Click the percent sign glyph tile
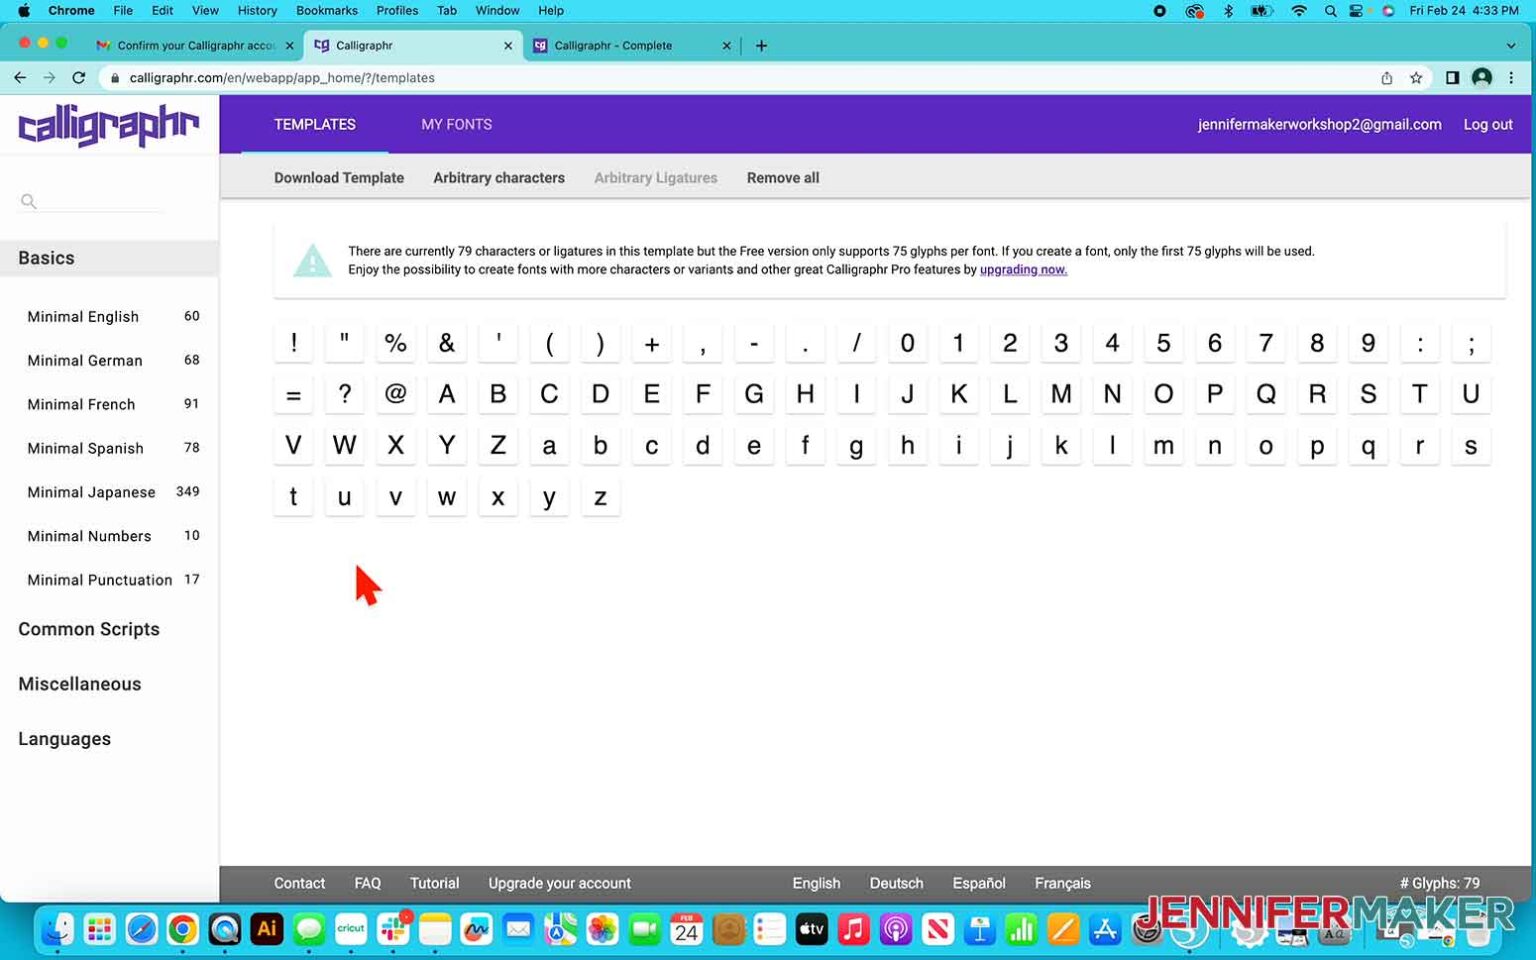Screen dimensions: 1536x960 point(396,343)
